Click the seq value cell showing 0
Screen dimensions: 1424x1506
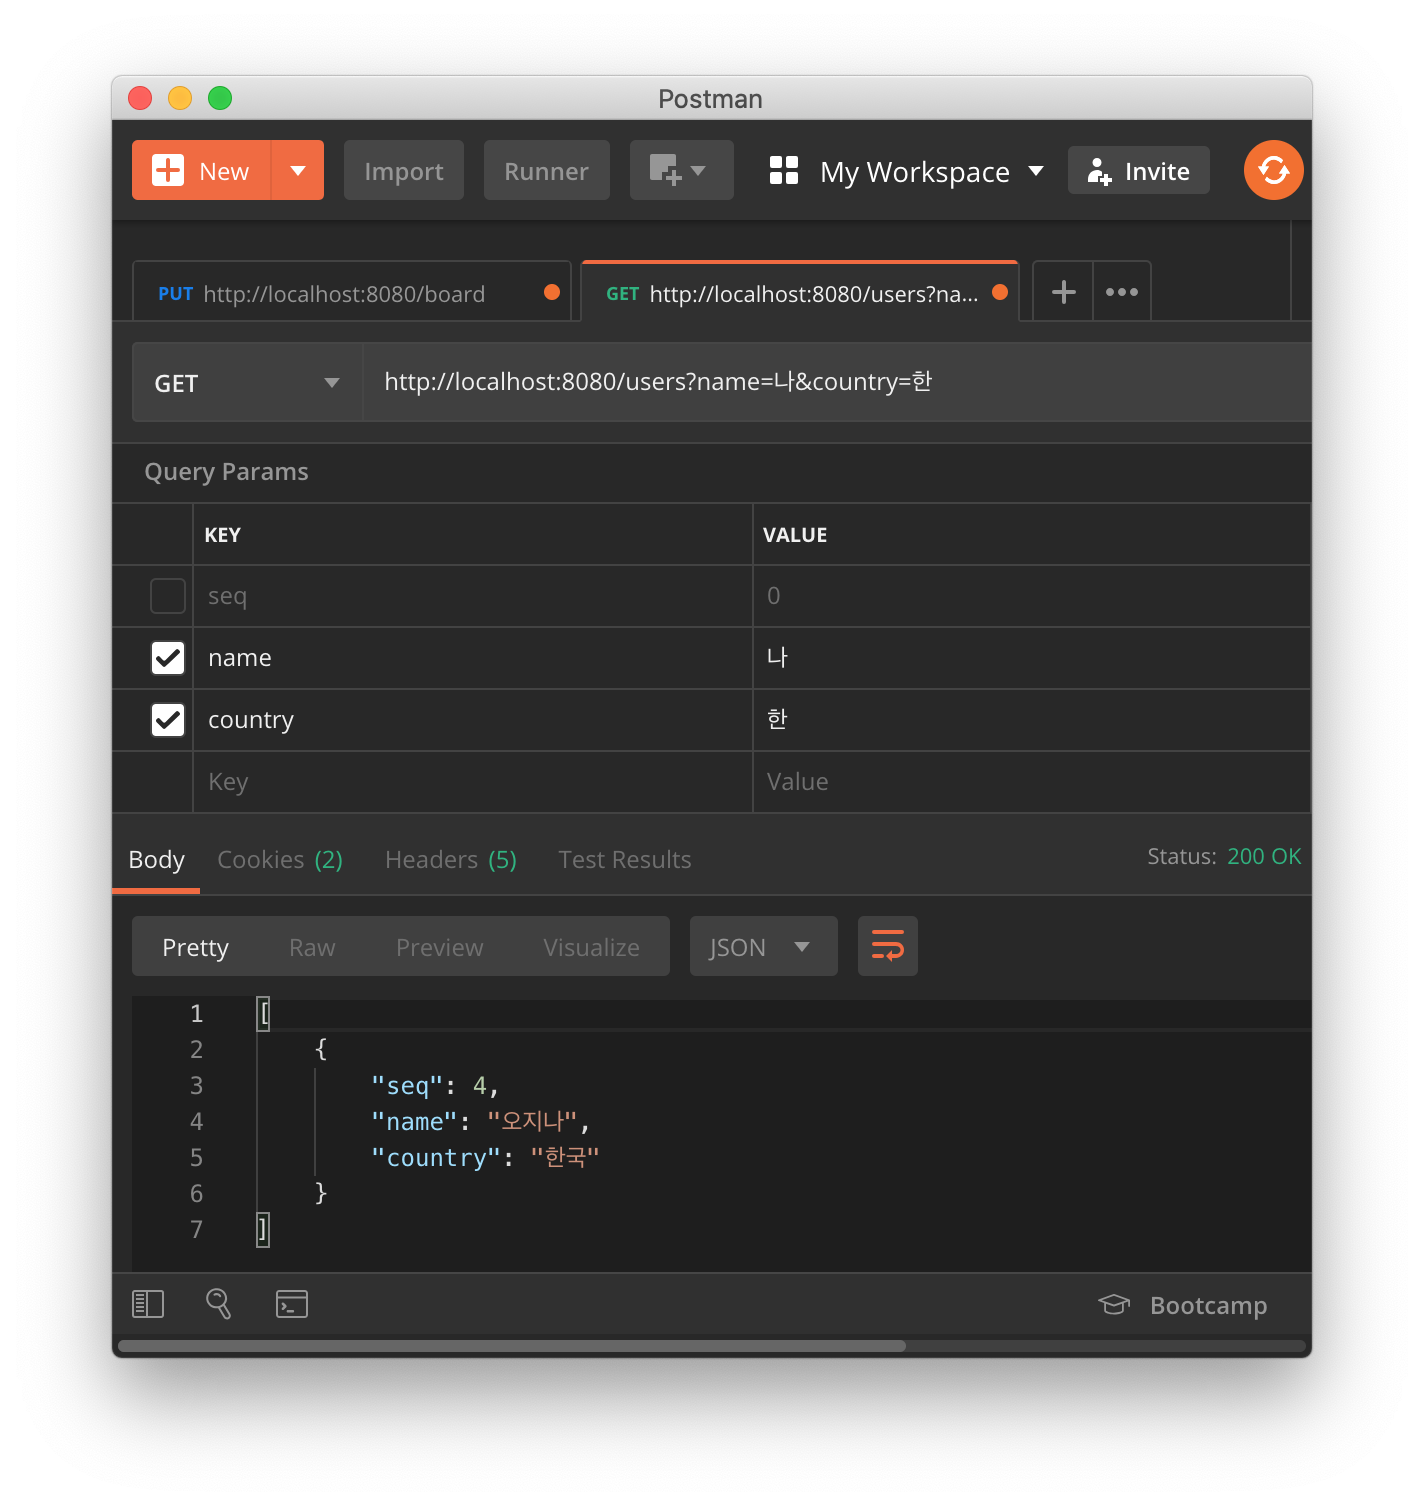(1031, 596)
